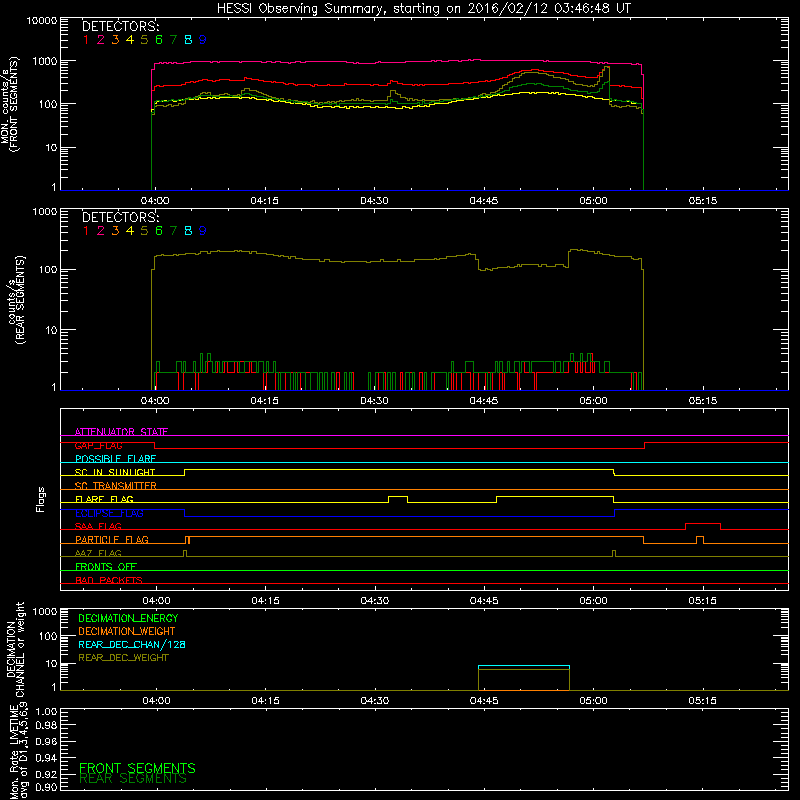
Task: Select the ATTENUATOR STATE flag label
Action: [121, 432]
